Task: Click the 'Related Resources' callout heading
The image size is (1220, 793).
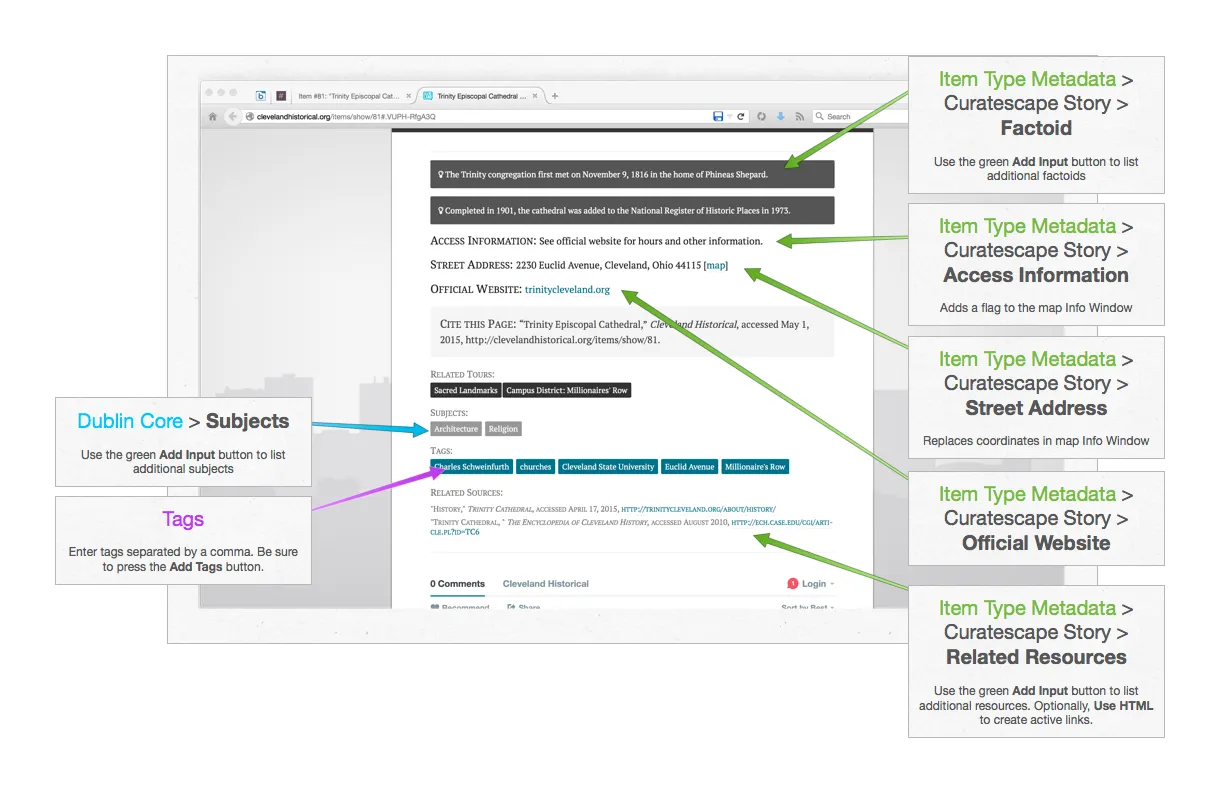Action: (x=1036, y=657)
